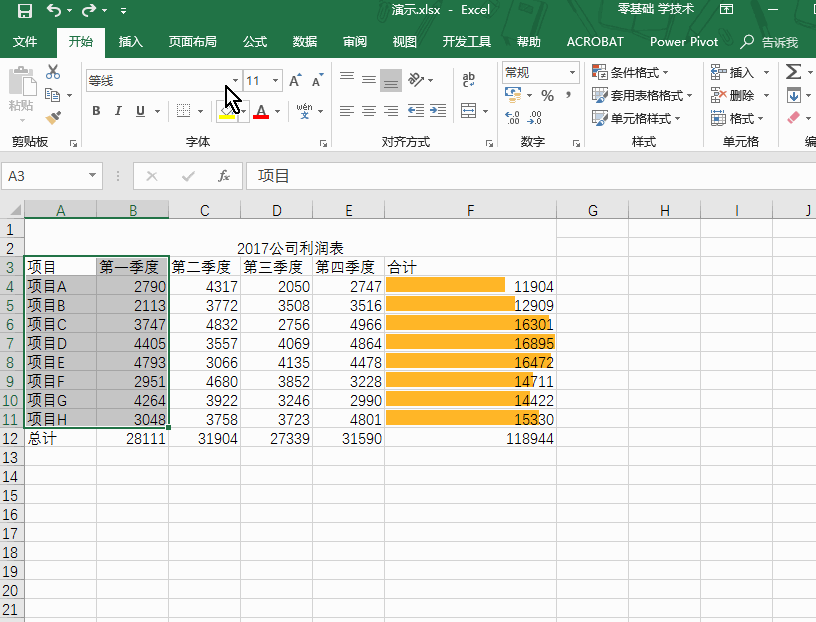Increase font size with the larger A
Image resolution: width=816 pixels, height=622 pixels.
(295, 80)
